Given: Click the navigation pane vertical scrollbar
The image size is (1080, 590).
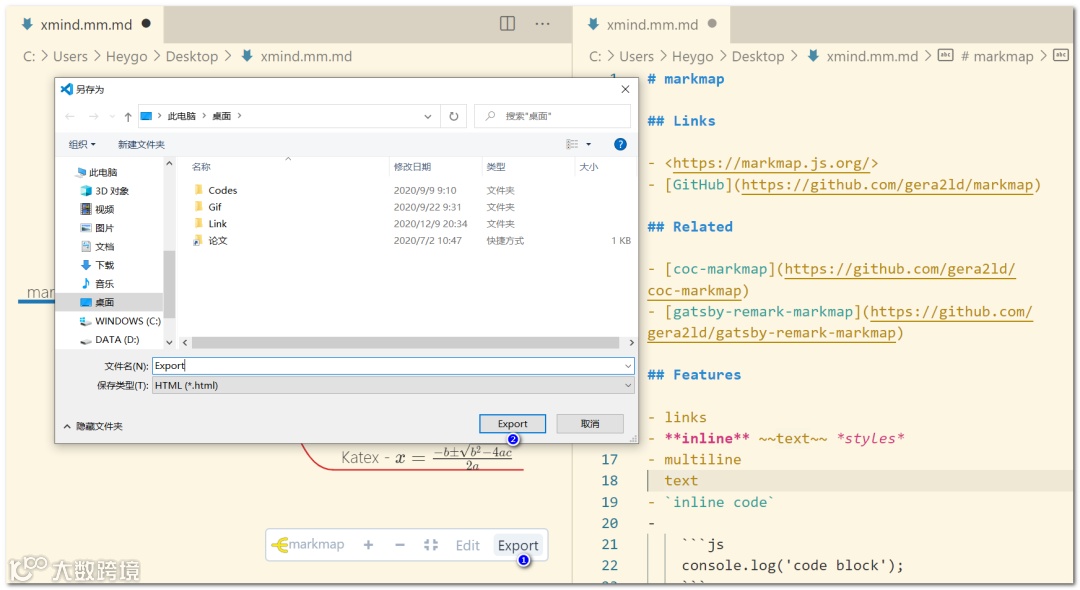Looking at the screenshot, I should (169, 284).
